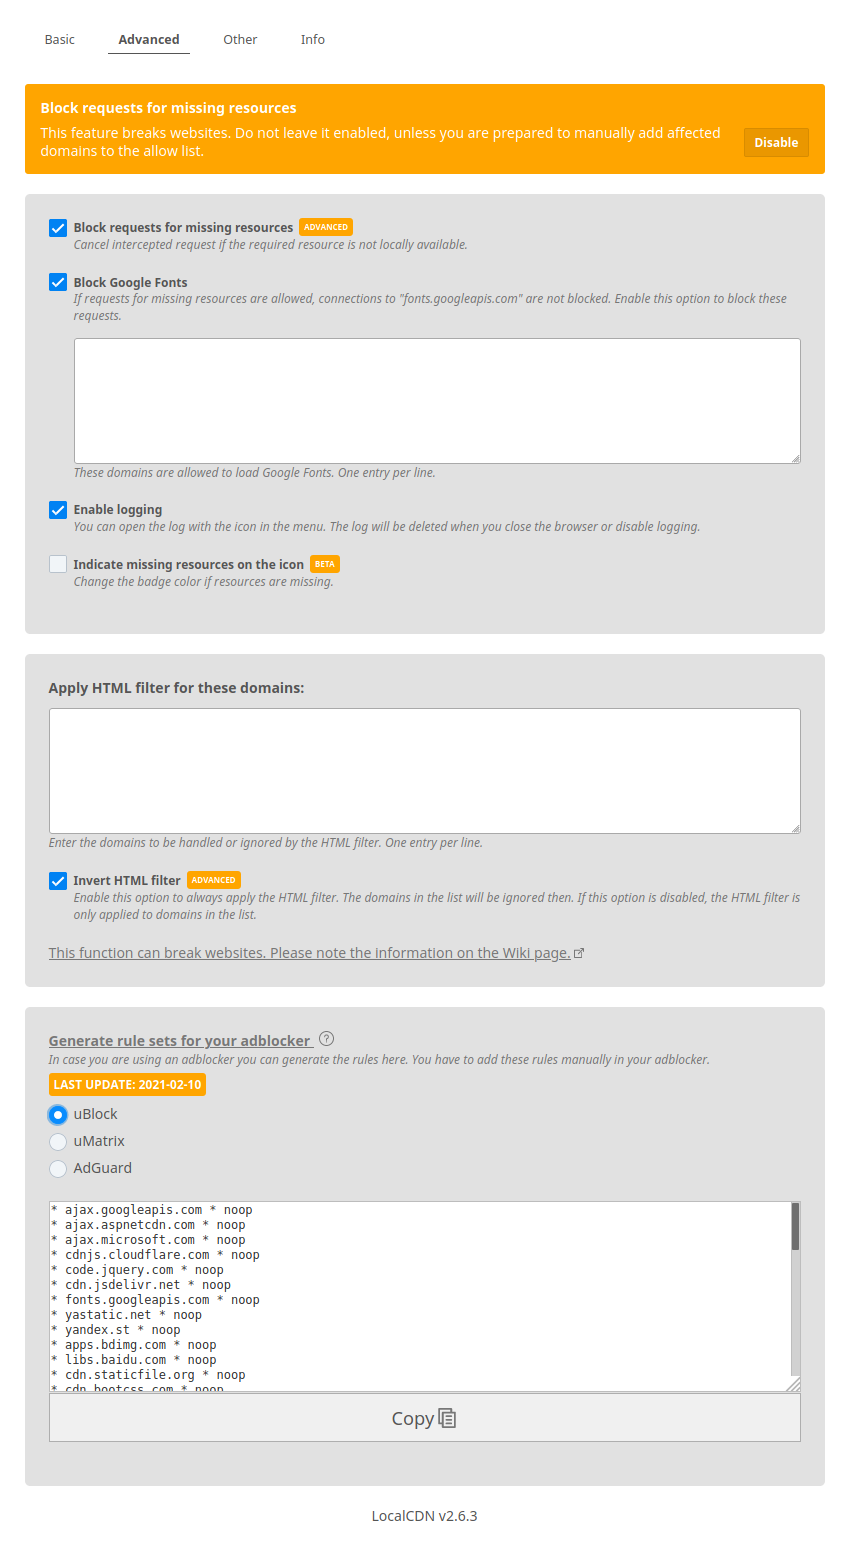This screenshot has height=1555, width=850.
Task: Click the Google Fonts allowed domains textarea
Action: click(437, 400)
